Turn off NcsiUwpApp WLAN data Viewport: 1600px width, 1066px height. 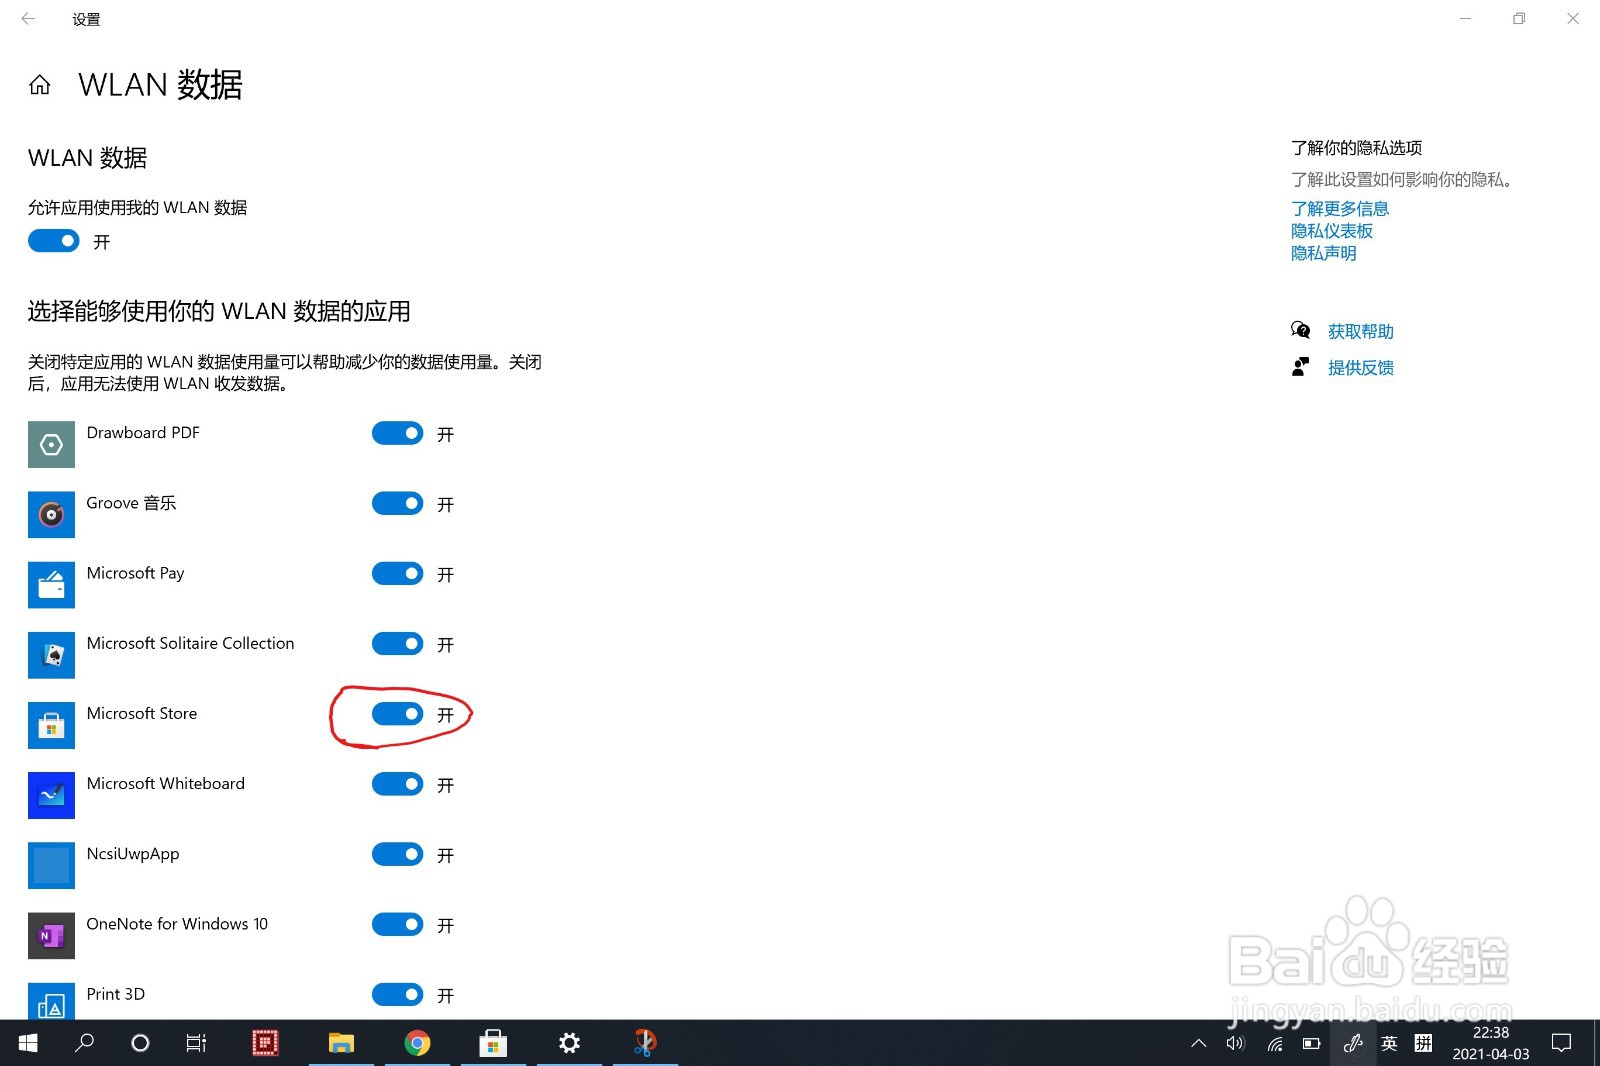click(398, 854)
